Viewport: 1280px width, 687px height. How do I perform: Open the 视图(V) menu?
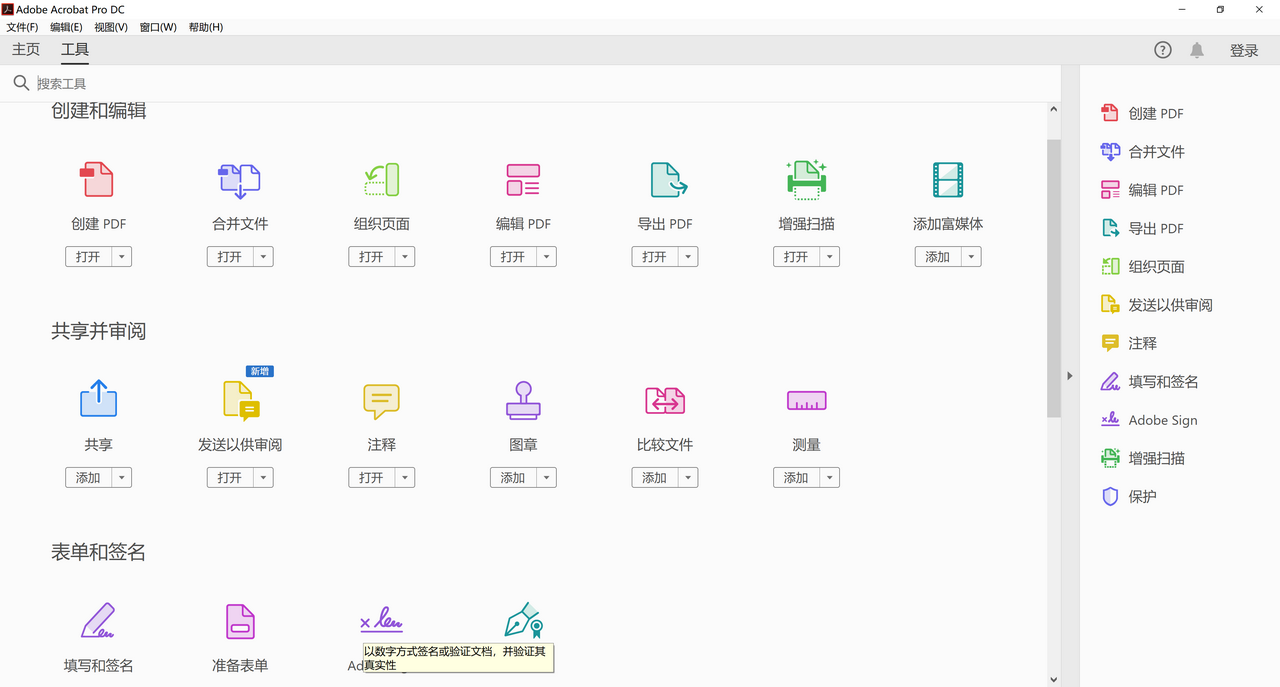click(111, 27)
